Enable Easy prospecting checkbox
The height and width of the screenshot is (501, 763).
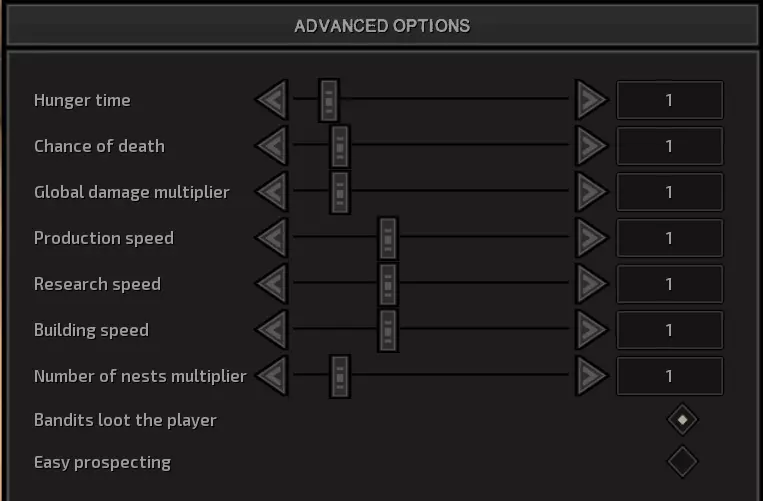click(682, 462)
